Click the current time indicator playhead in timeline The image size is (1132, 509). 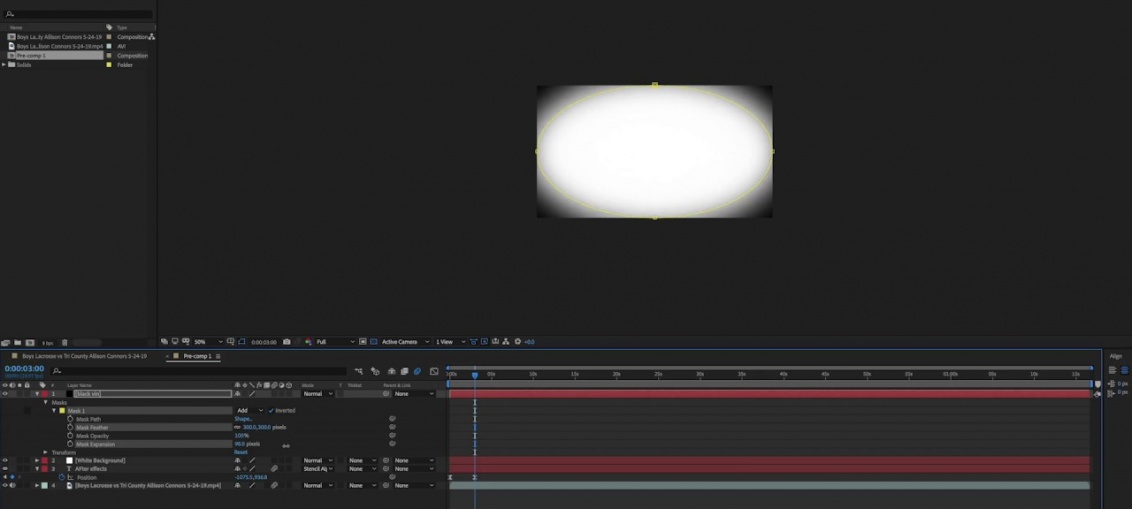[x=474, y=375]
